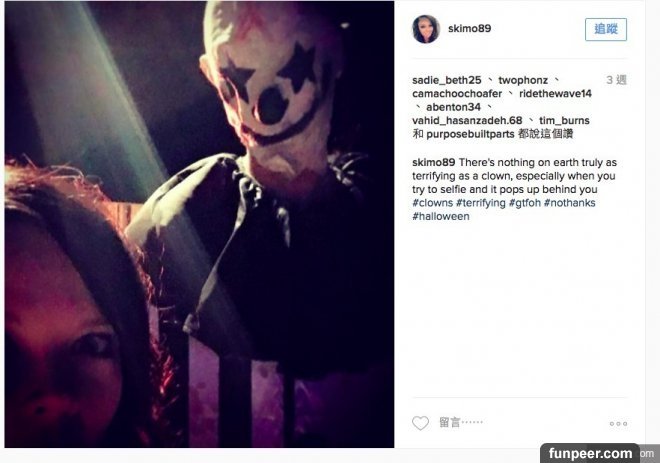This screenshot has height=463, width=660.
Task: Open the ridethewave14 liker profile
Action: (x=555, y=93)
